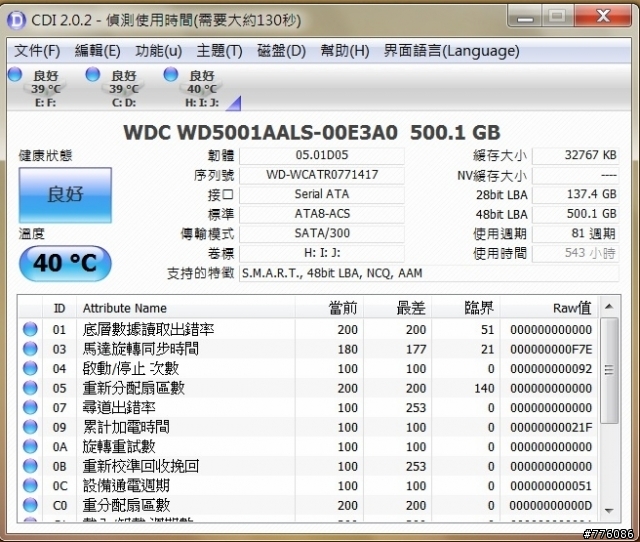This screenshot has width=640, height=542.
Task: Click the attribute list scroll down arrow
Action: (609, 511)
